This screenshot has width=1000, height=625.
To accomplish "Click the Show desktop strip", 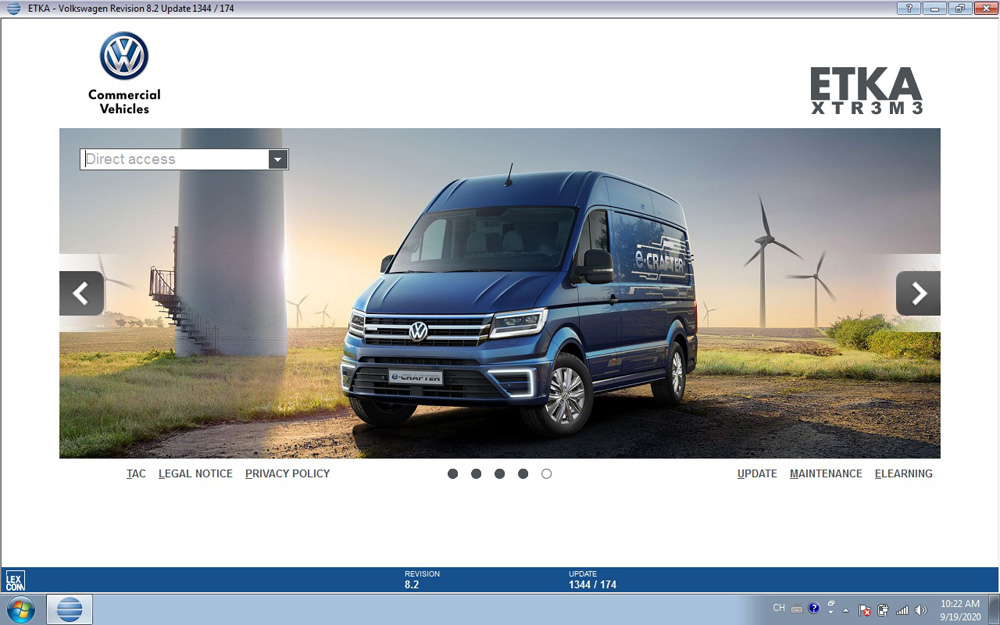I will pos(994,610).
